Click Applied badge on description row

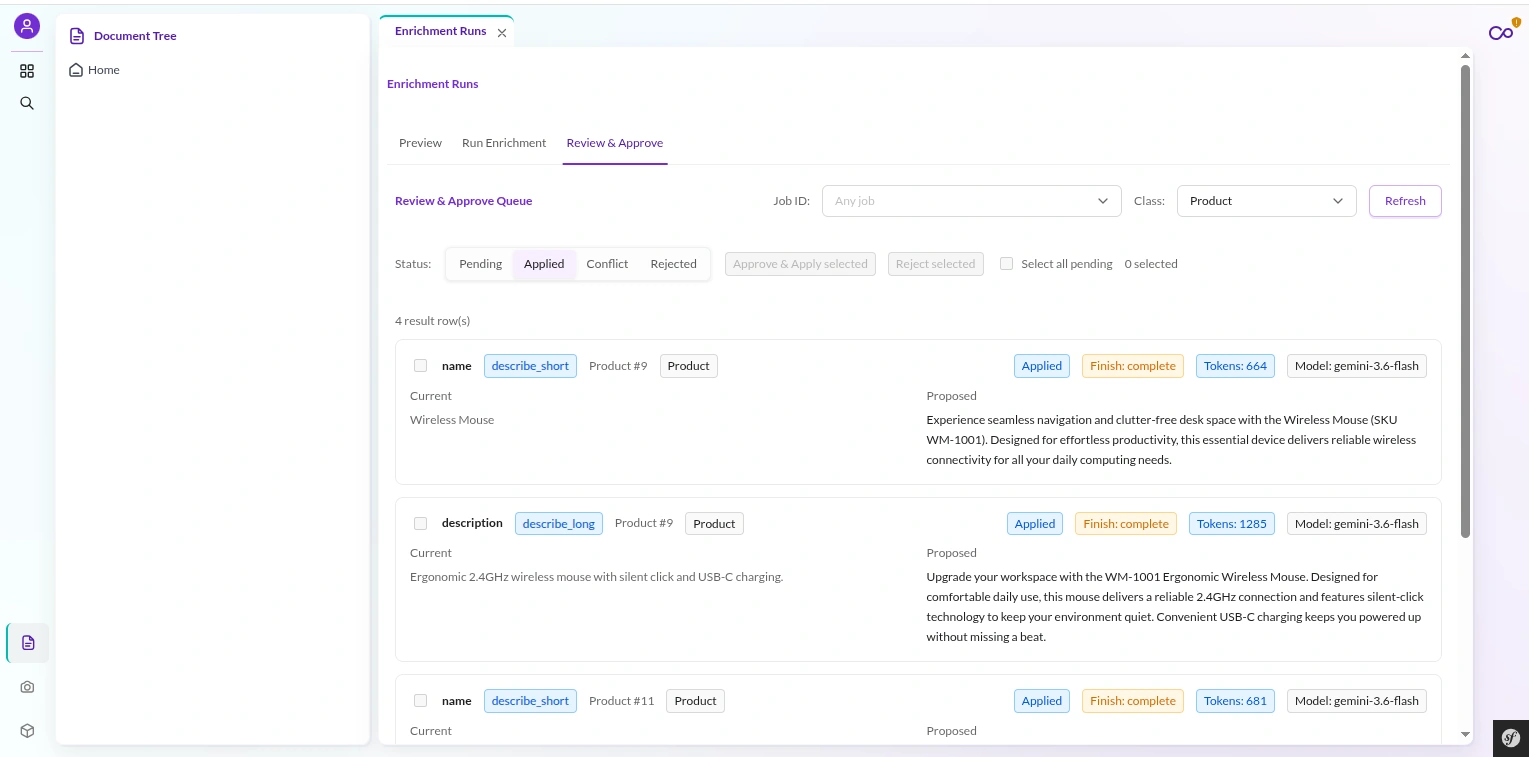[x=1035, y=523]
